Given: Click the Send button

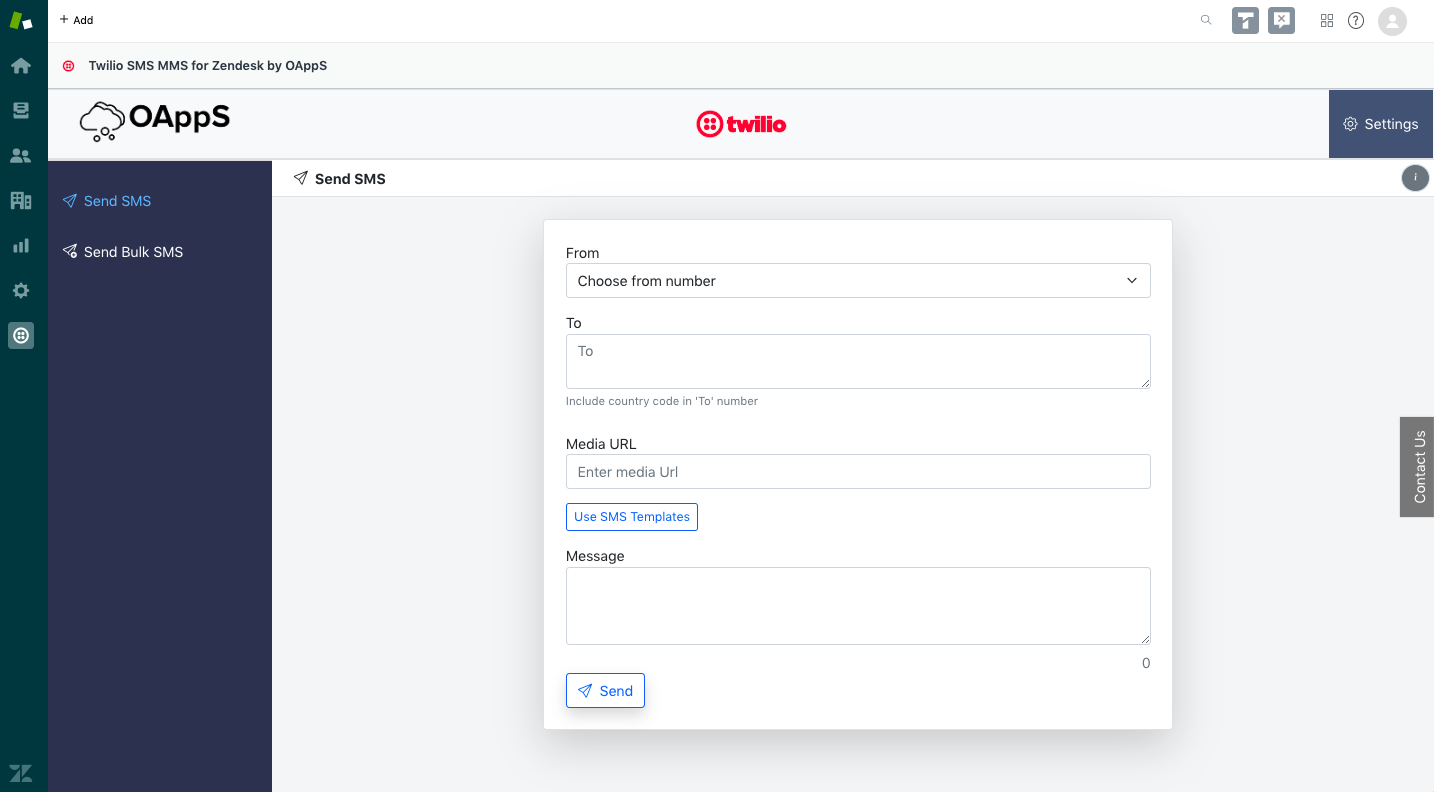Looking at the screenshot, I should pos(605,691).
